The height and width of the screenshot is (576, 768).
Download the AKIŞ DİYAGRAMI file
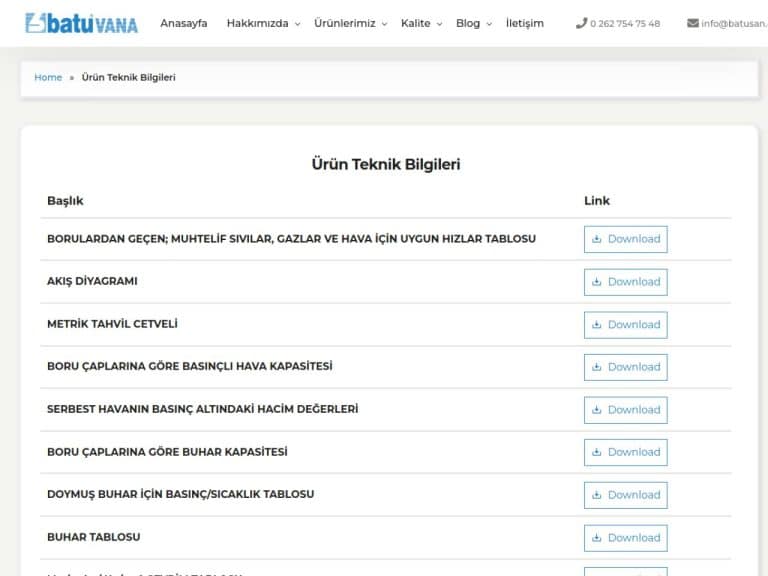coord(625,282)
